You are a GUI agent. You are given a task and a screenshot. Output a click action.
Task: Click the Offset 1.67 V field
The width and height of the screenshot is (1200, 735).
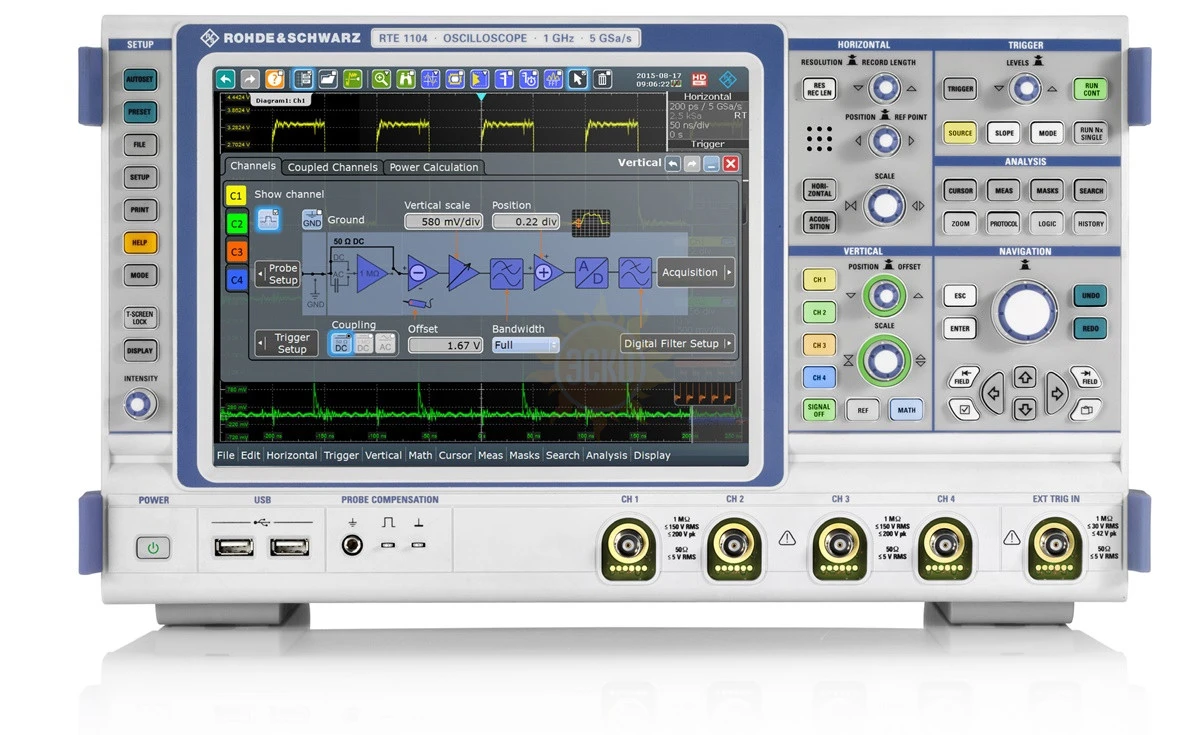(x=446, y=345)
